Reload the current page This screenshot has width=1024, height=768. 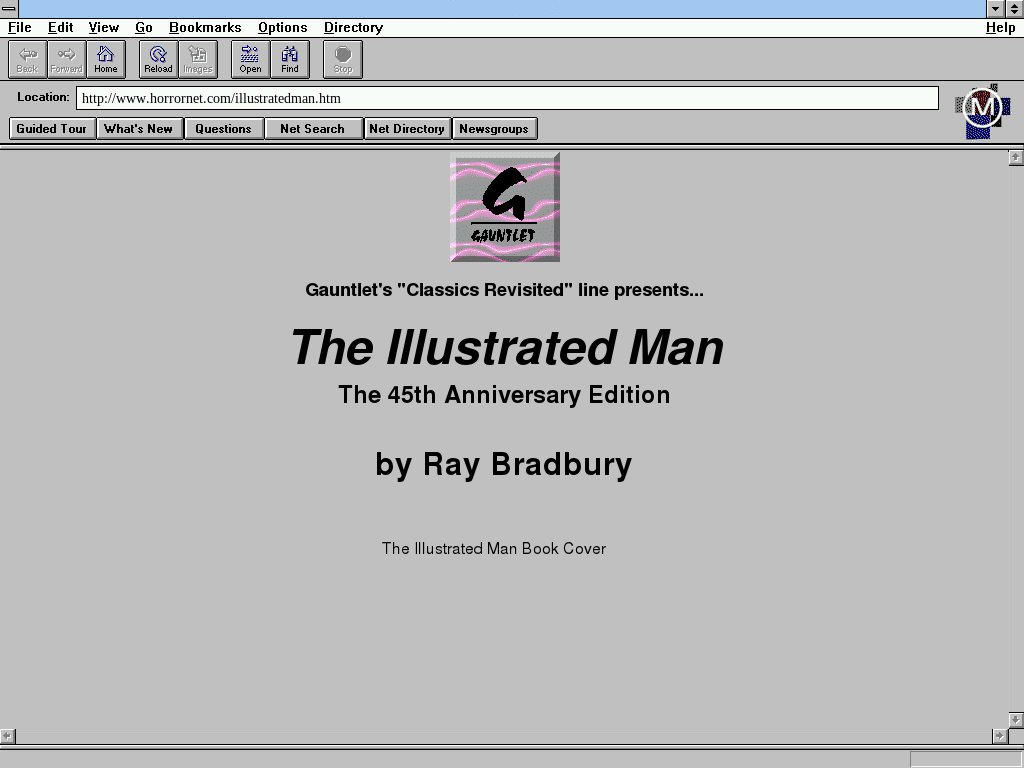coord(158,59)
